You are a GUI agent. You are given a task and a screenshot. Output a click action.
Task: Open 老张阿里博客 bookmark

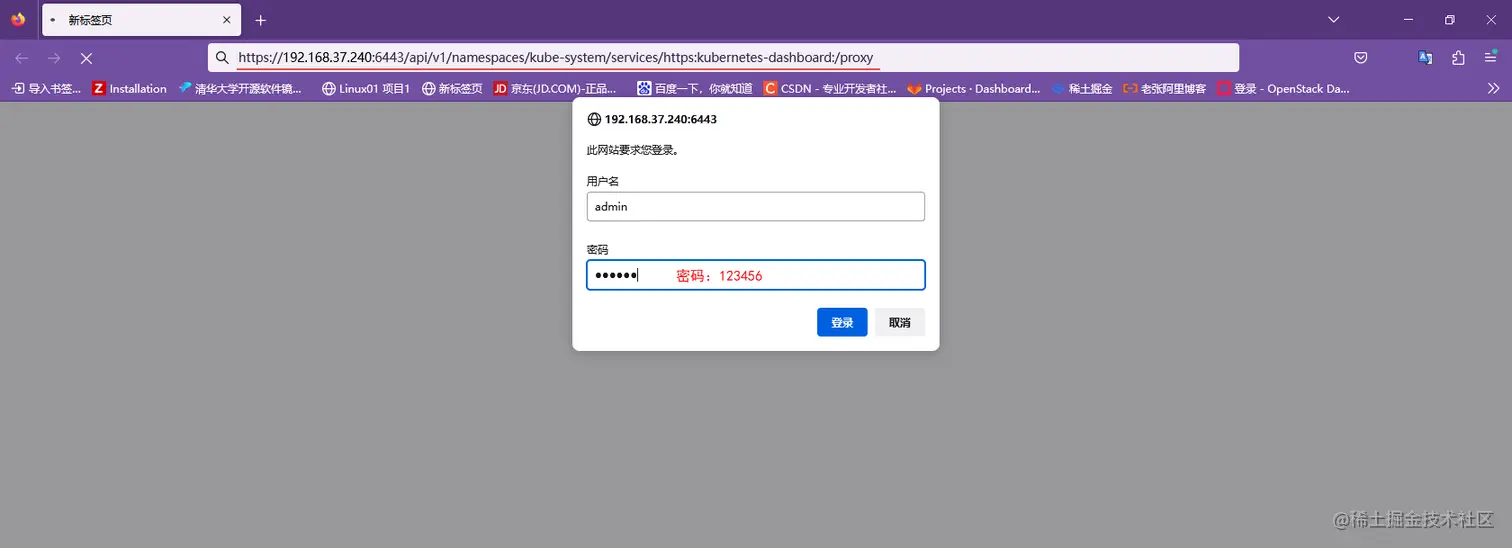1166,88
